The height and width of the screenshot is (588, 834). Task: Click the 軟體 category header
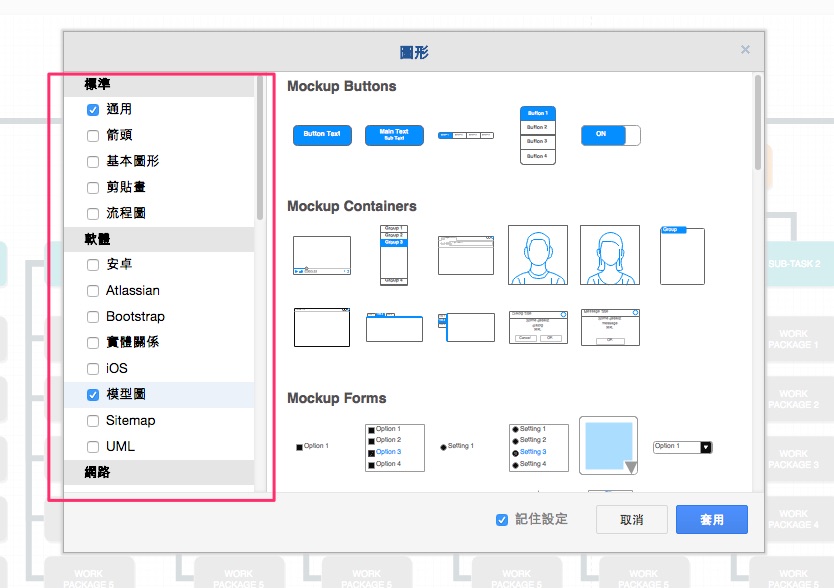pyautogui.click(x=159, y=239)
